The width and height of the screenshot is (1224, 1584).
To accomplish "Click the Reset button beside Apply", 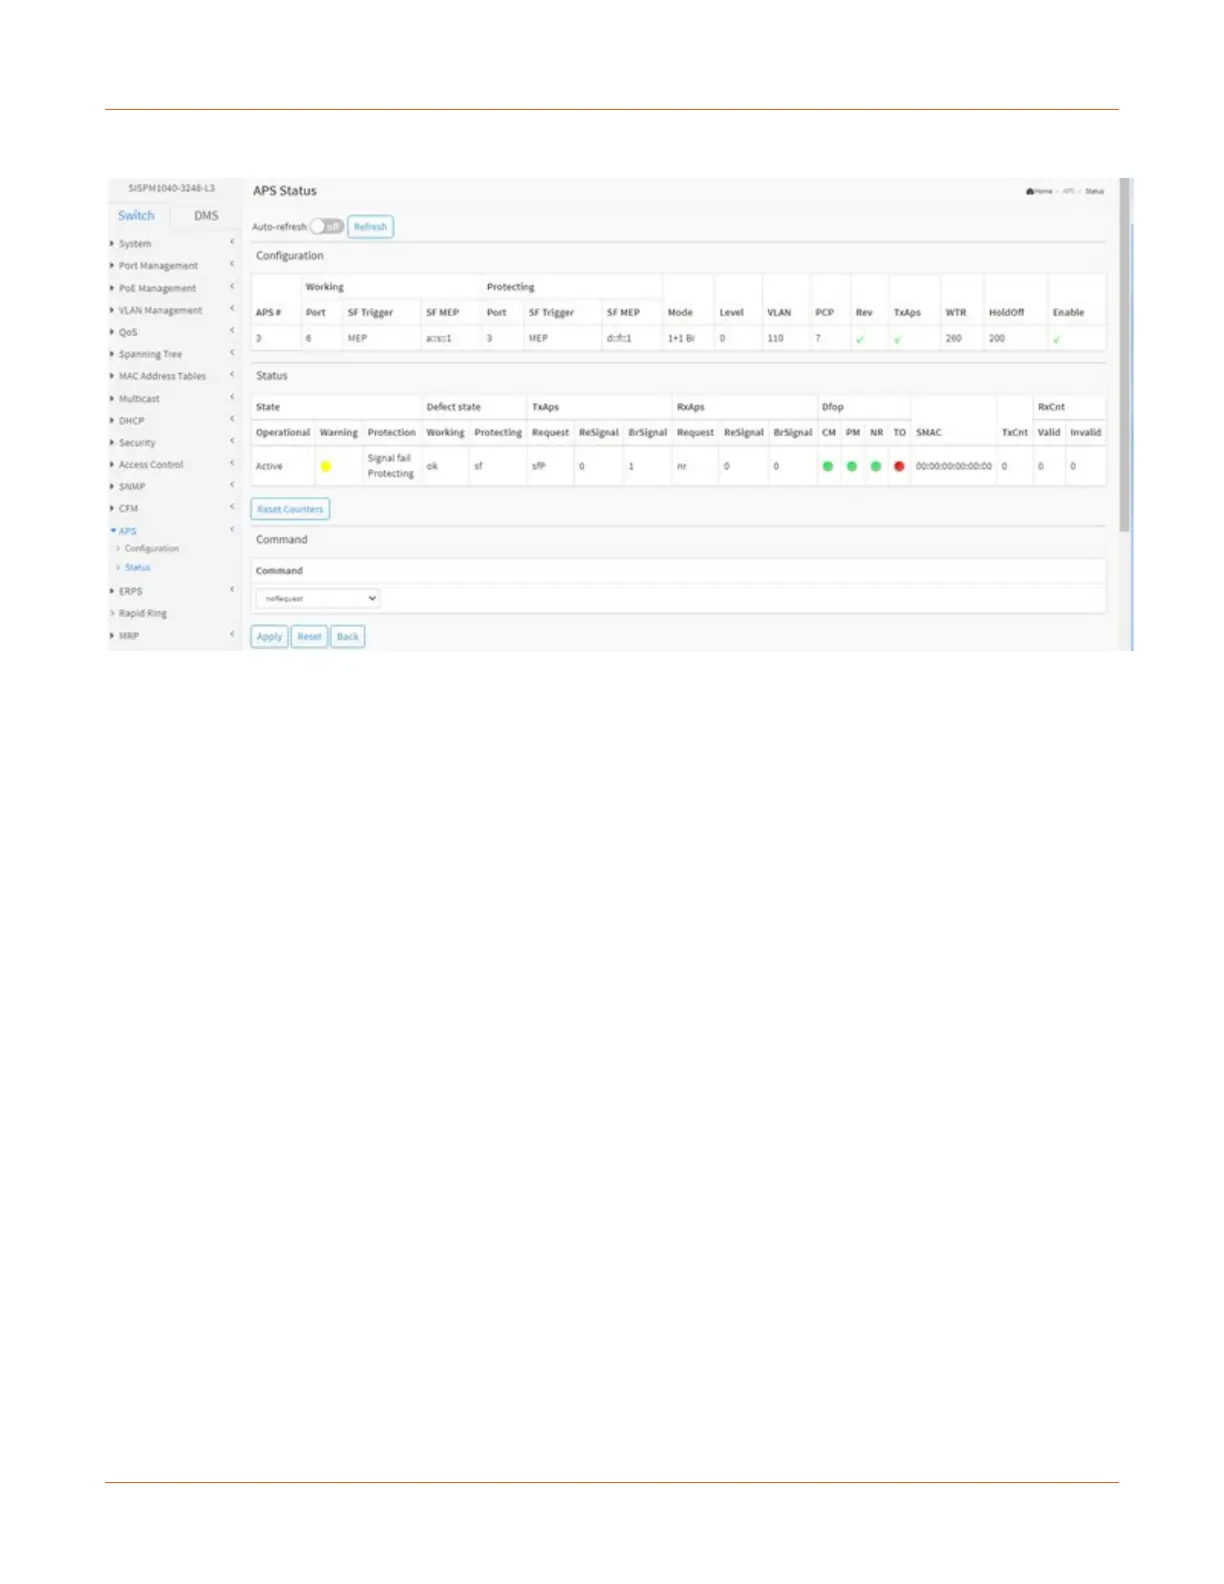I will [309, 637].
